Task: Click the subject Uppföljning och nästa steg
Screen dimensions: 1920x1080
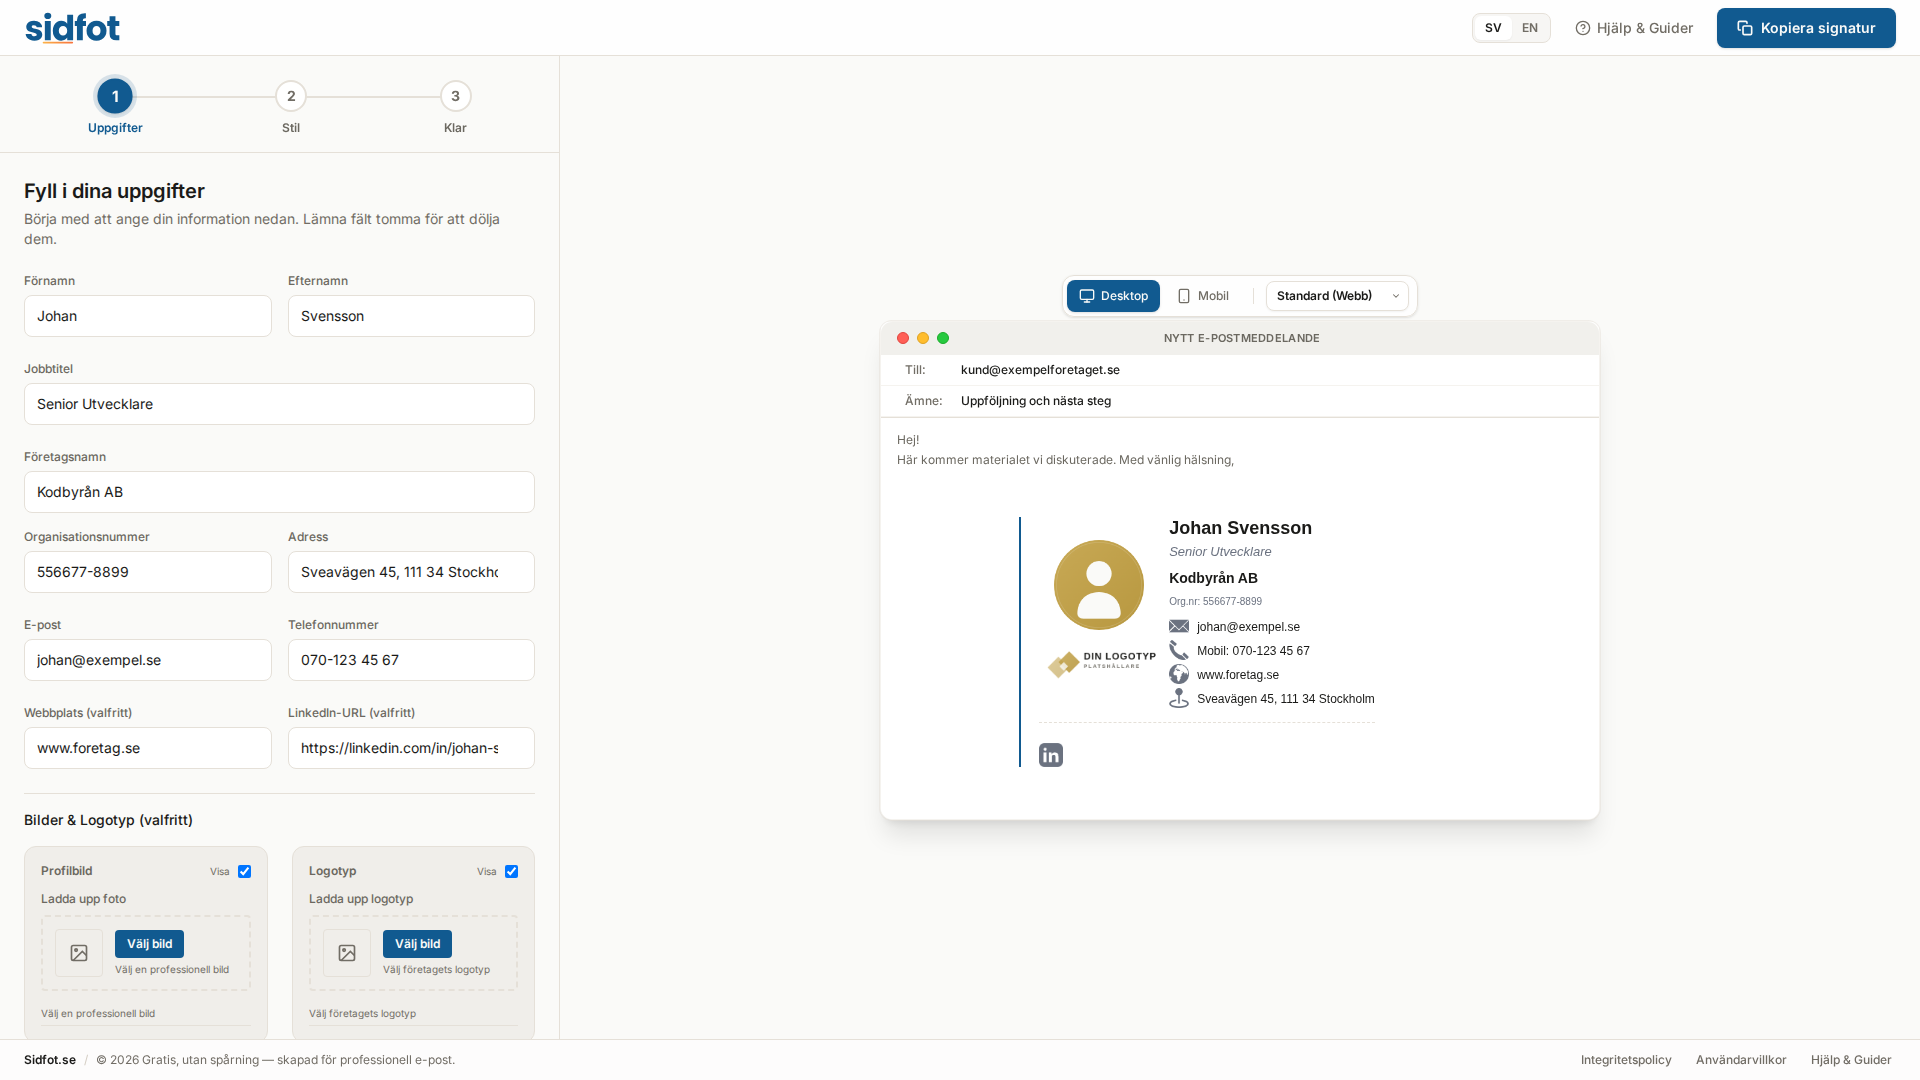Action: click(1036, 401)
